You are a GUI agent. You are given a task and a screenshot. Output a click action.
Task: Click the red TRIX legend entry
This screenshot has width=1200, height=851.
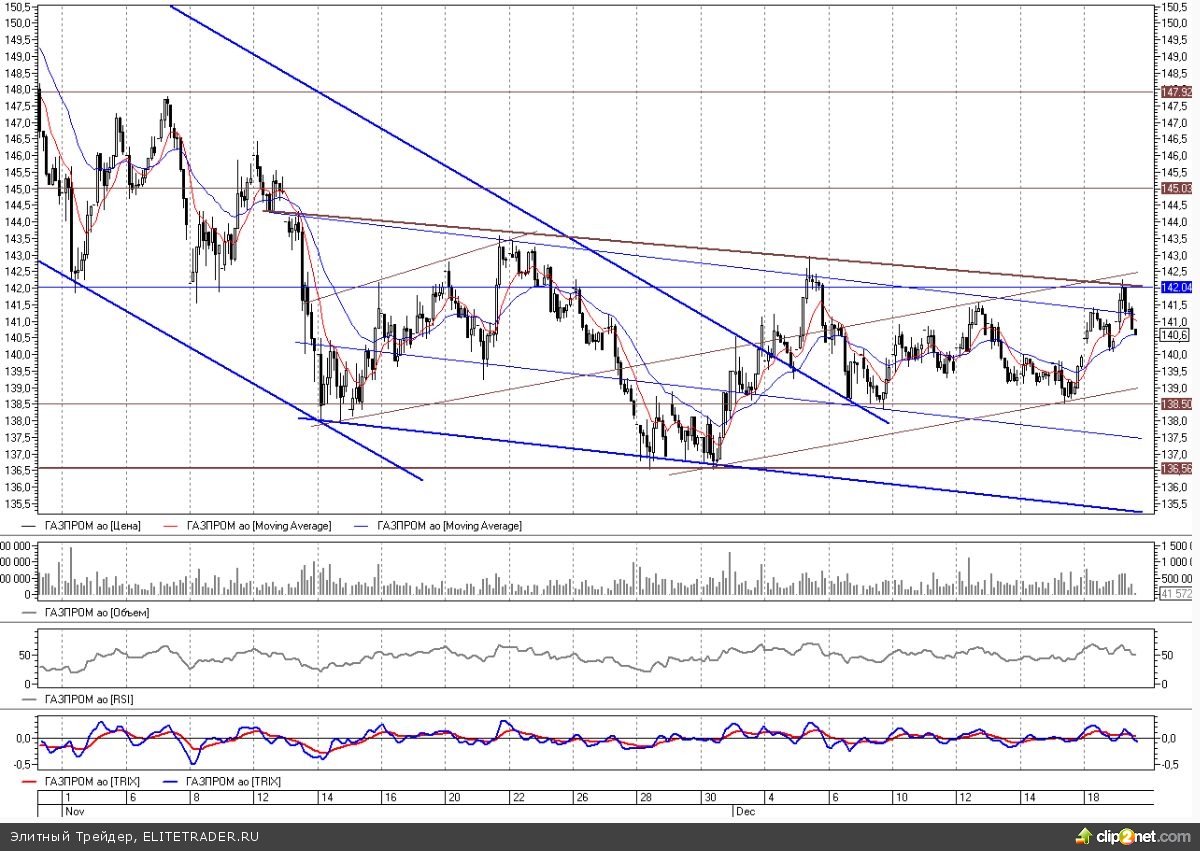click(x=90, y=783)
